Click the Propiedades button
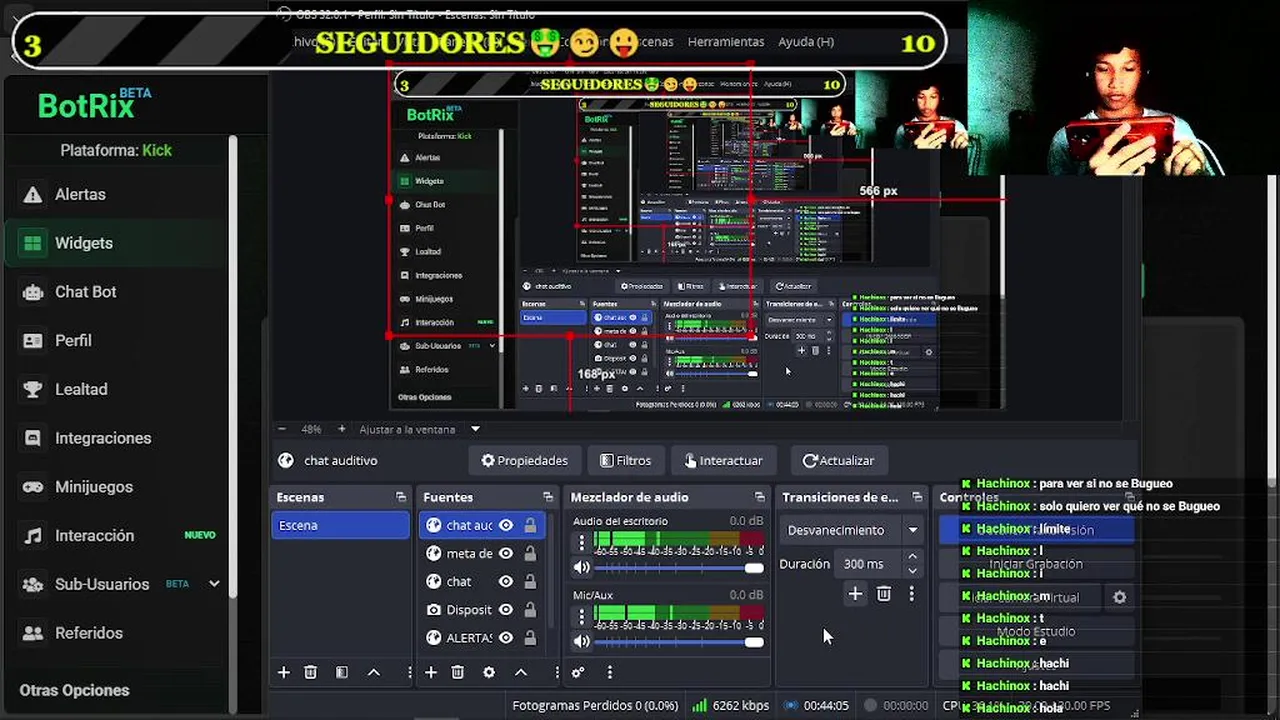Image resolution: width=1280 pixels, height=720 pixels. (524, 461)
